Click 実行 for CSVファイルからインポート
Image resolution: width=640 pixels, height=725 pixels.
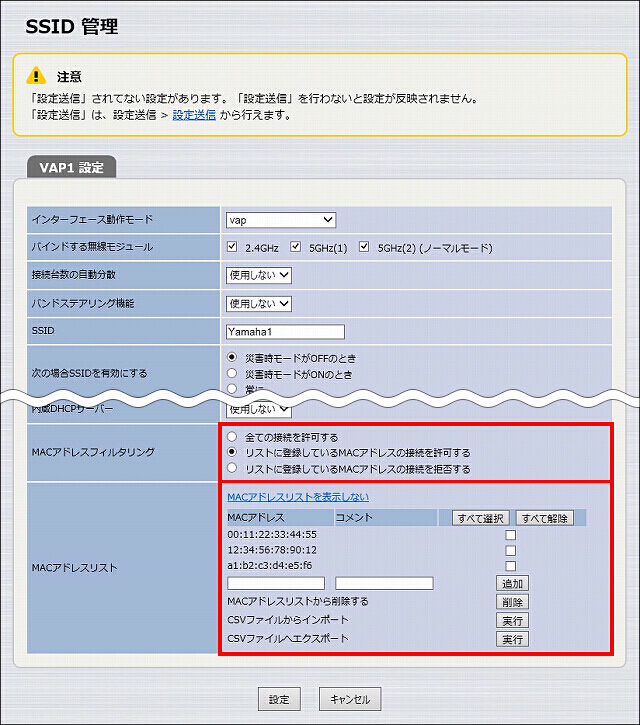(512, 621)
